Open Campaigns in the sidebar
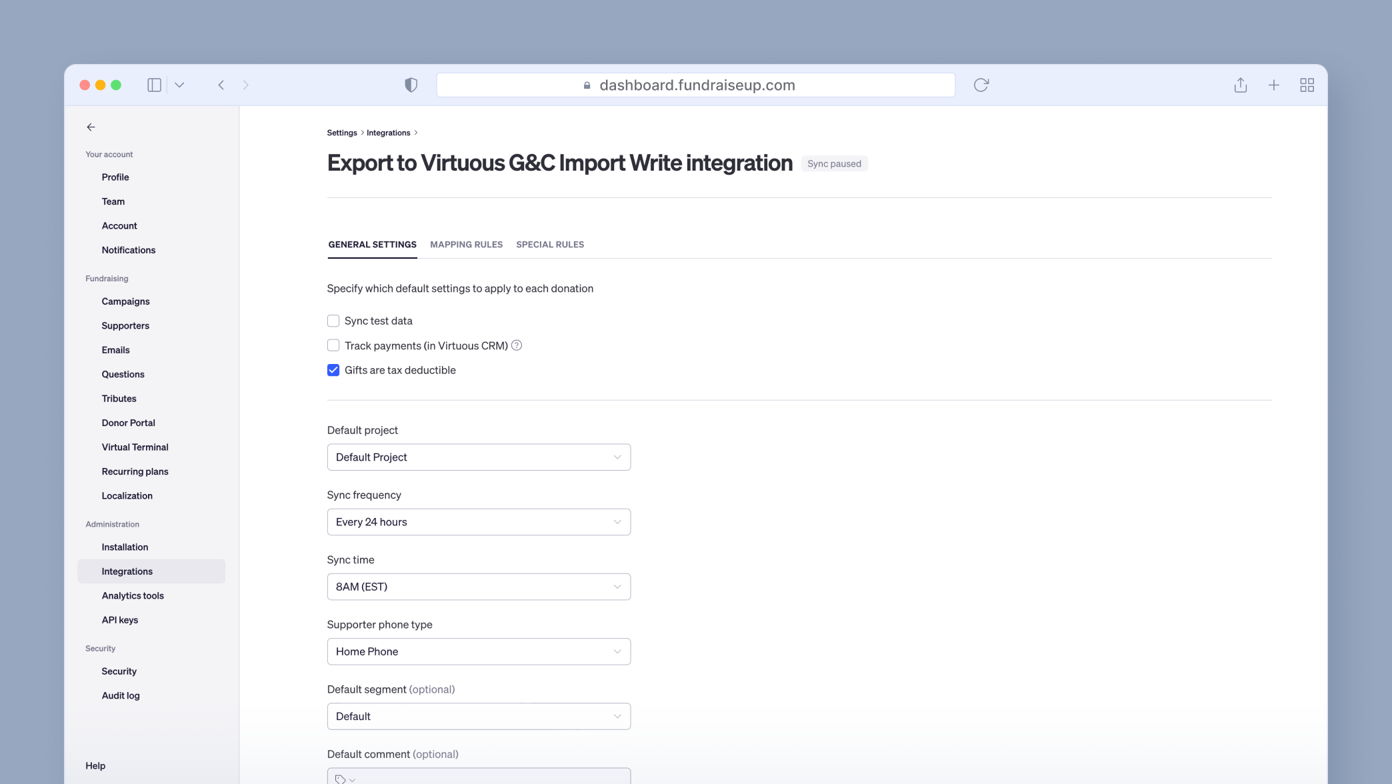The height and width of the screenshot is (784, 1392). point(125,302)
